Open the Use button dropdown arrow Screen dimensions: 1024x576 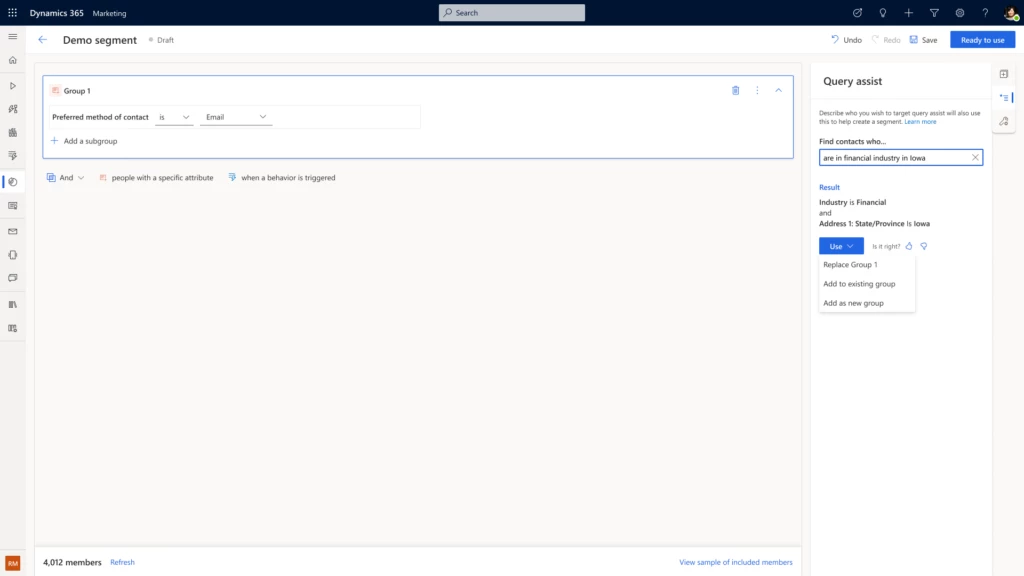click(852, 246)
